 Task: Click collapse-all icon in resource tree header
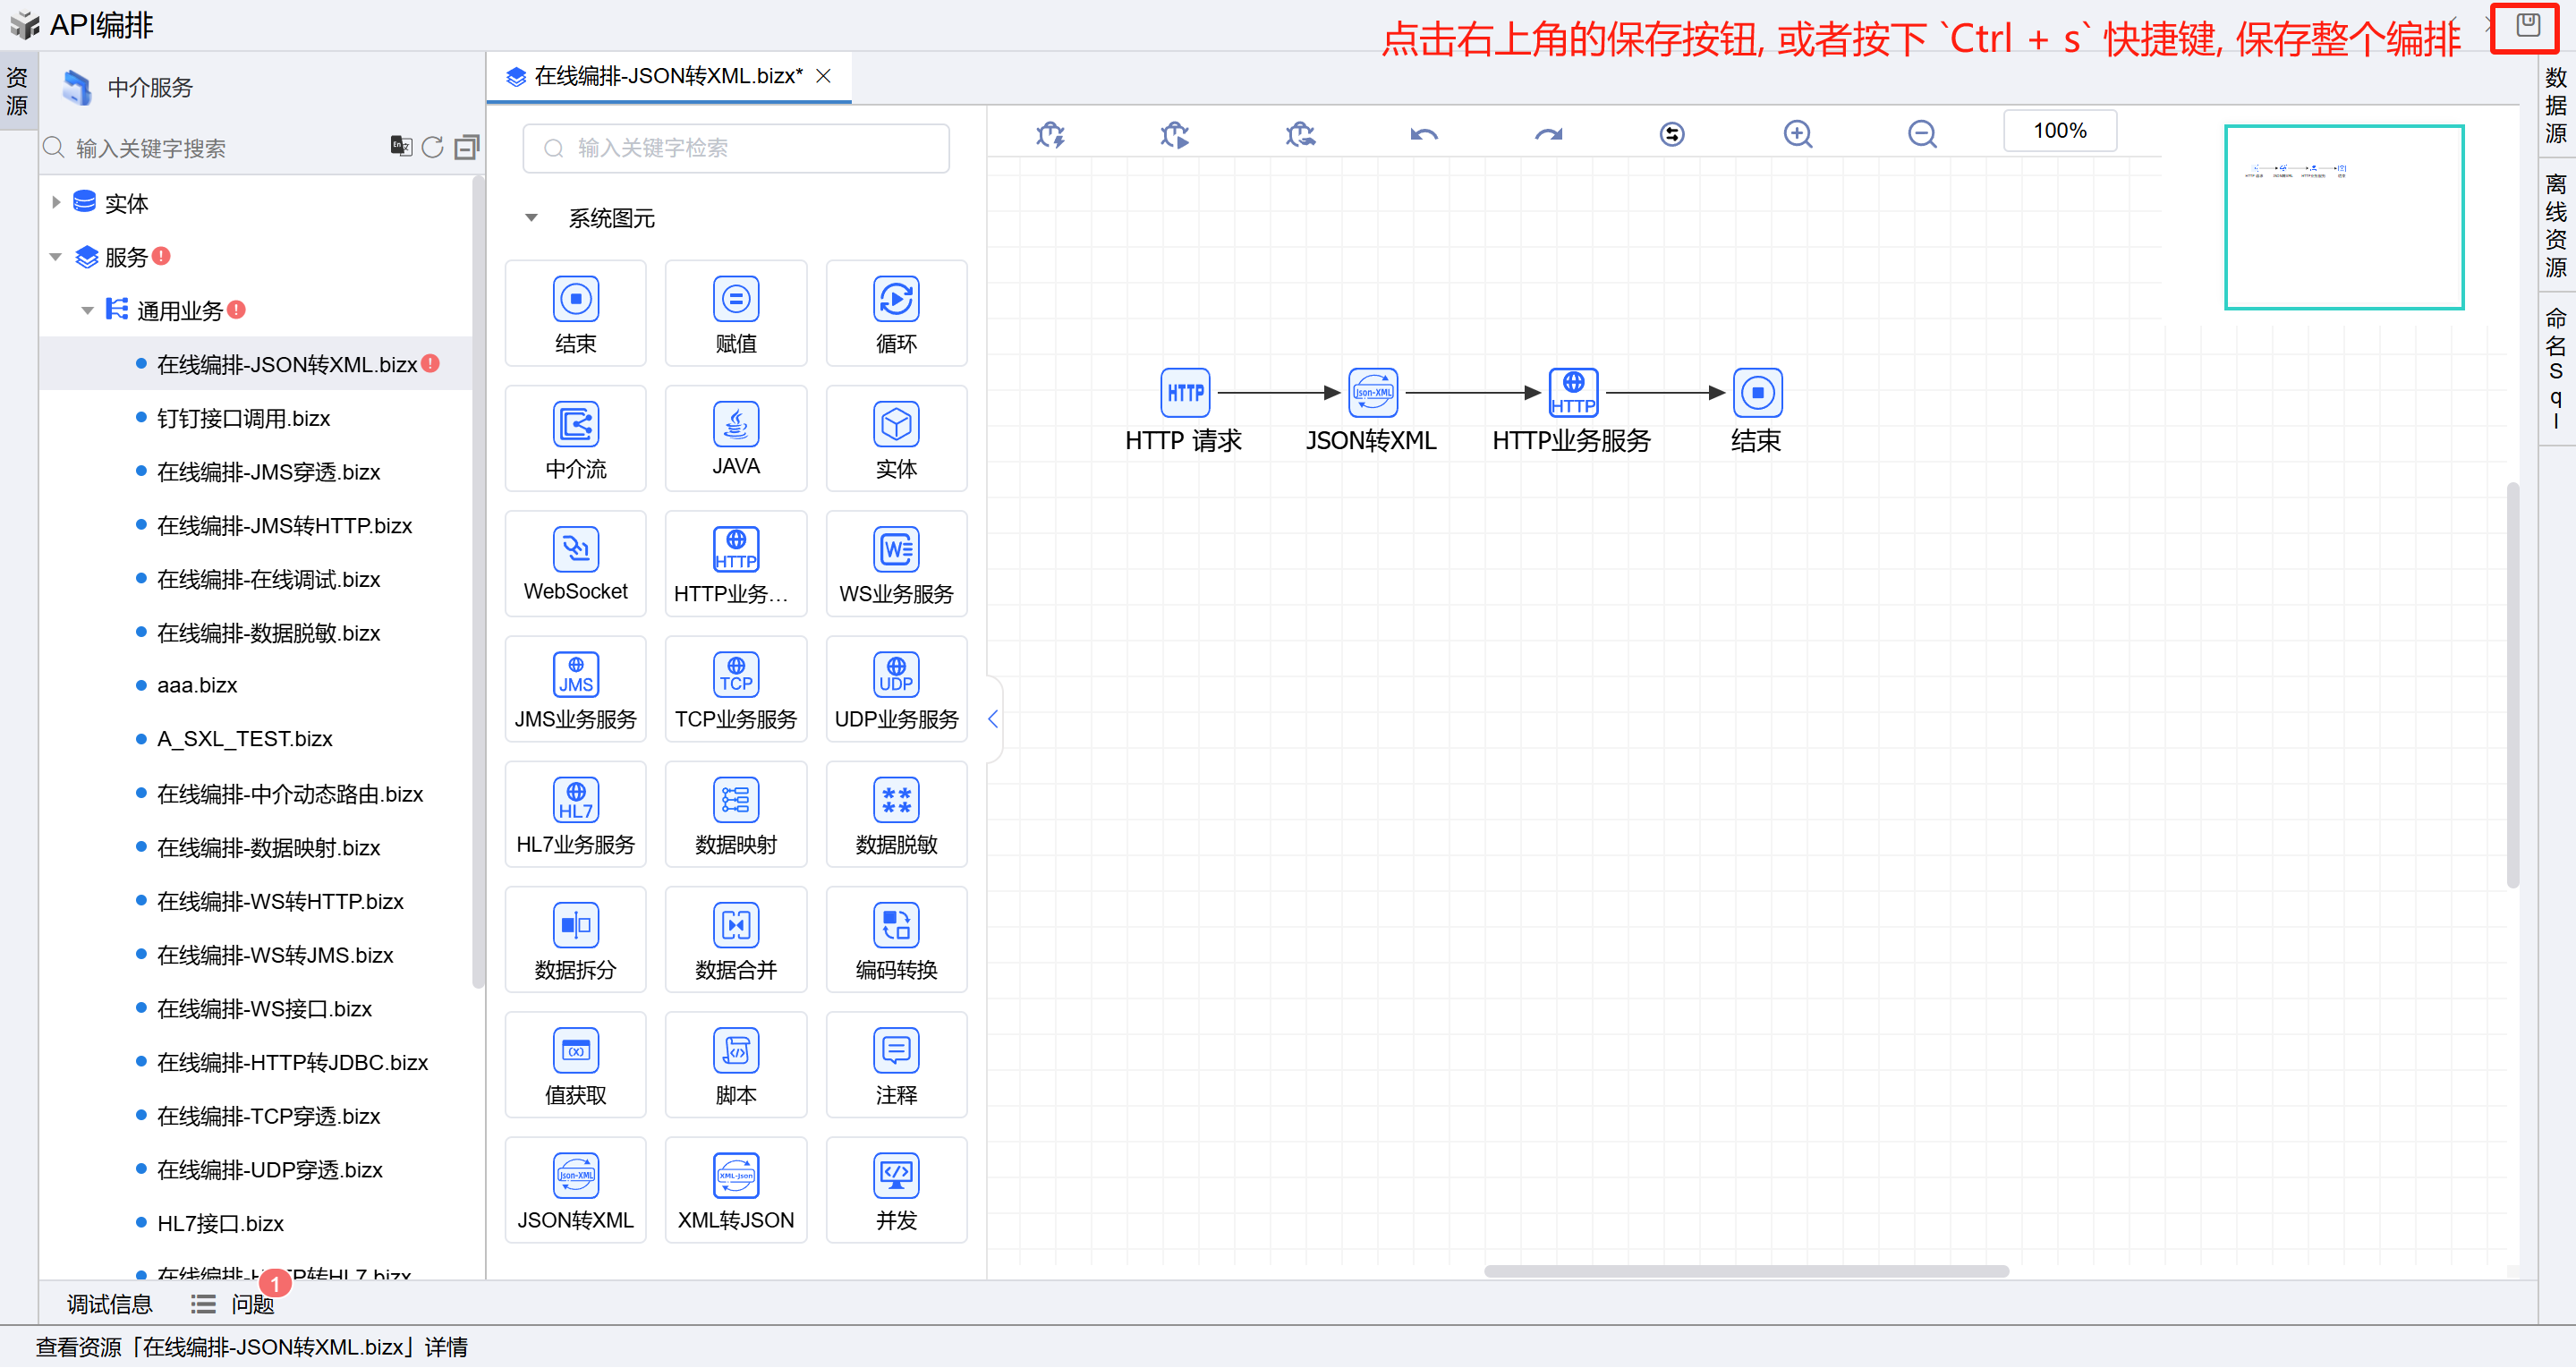(466, 148)
